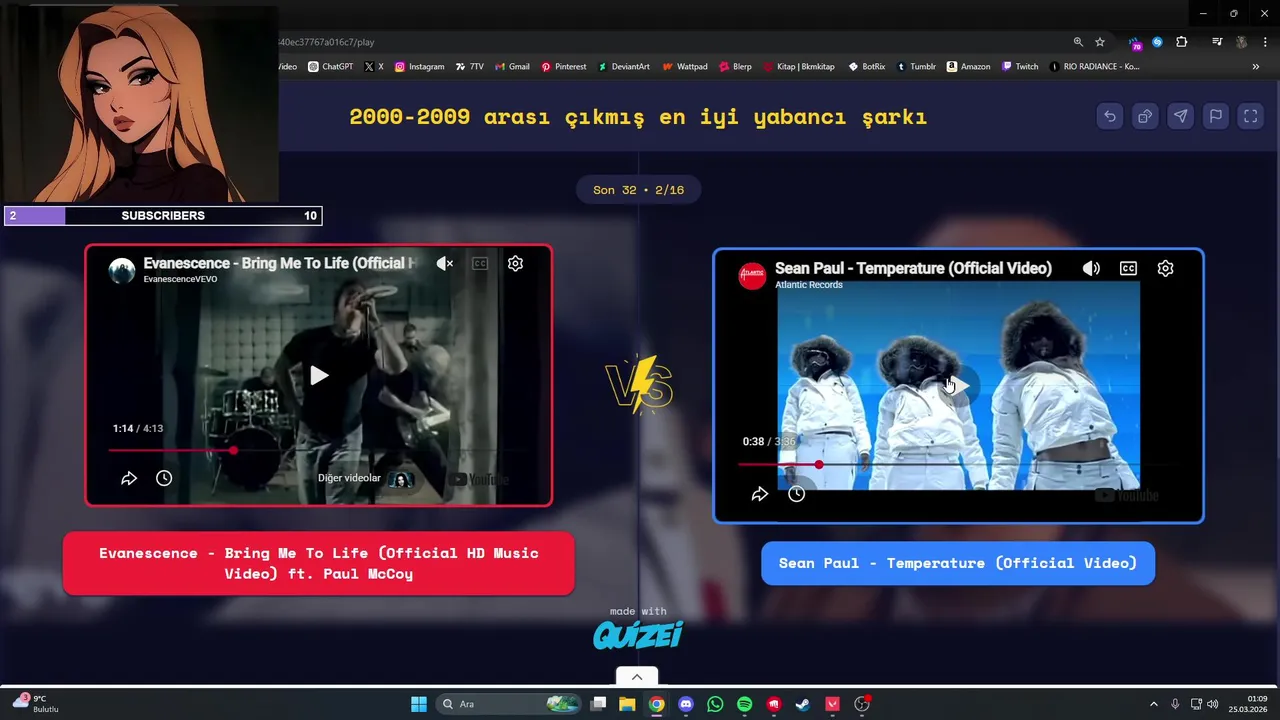This screenshot has width=1280, height=720.
Task: Open the BotRix bookmark
Action: click(x=867, y=67)
